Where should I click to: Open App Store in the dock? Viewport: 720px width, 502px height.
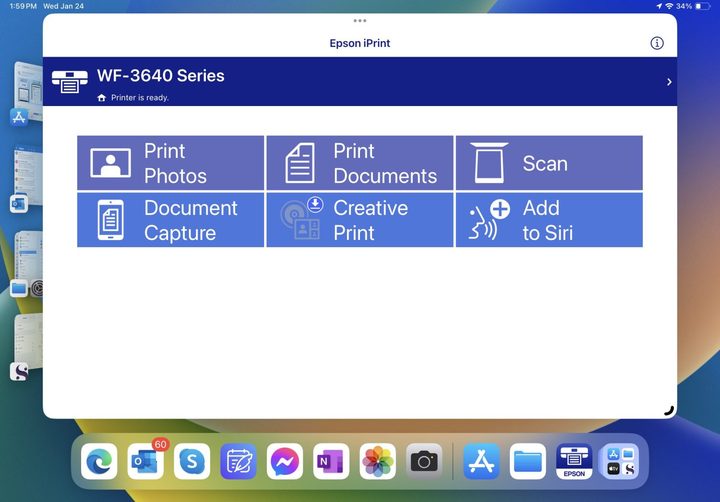pyautogui.click(x=481, y=461)
